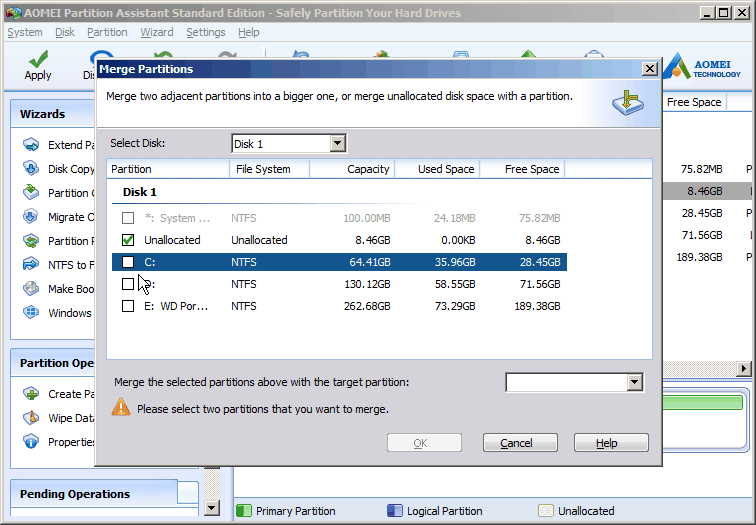Click the Windows To Go icon
The image size is (756, 525).
pyautogui.click(x=31, y=312)
